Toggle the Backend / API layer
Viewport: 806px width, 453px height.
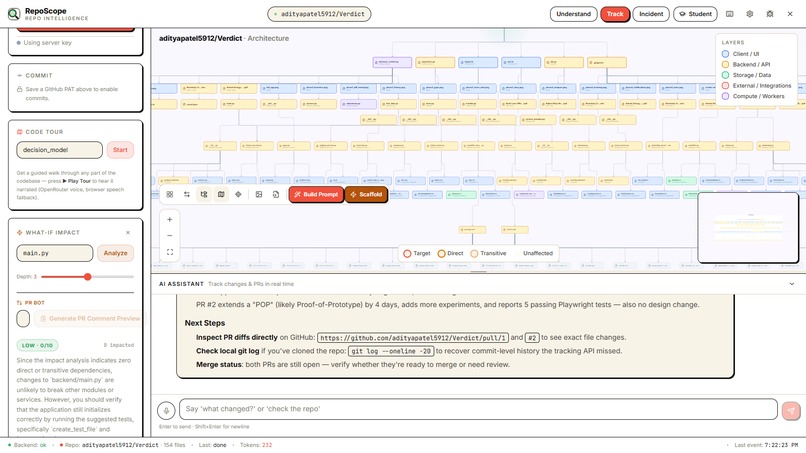pos(725,64)
